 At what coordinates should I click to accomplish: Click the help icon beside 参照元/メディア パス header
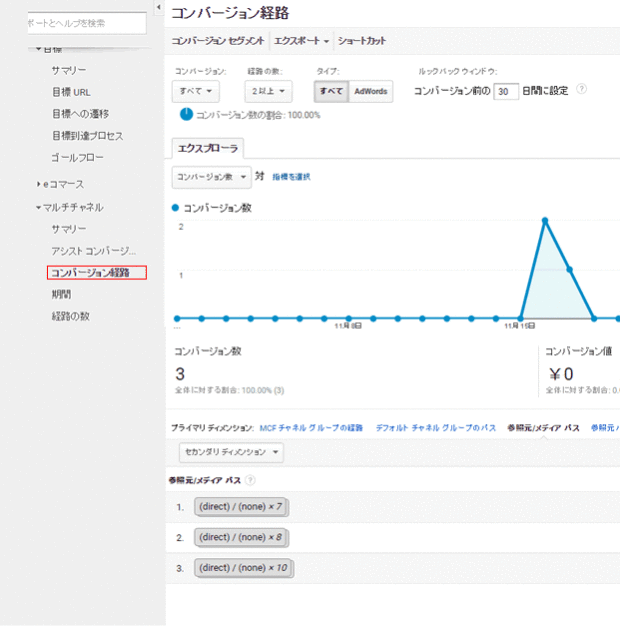[x=250, y=481]
